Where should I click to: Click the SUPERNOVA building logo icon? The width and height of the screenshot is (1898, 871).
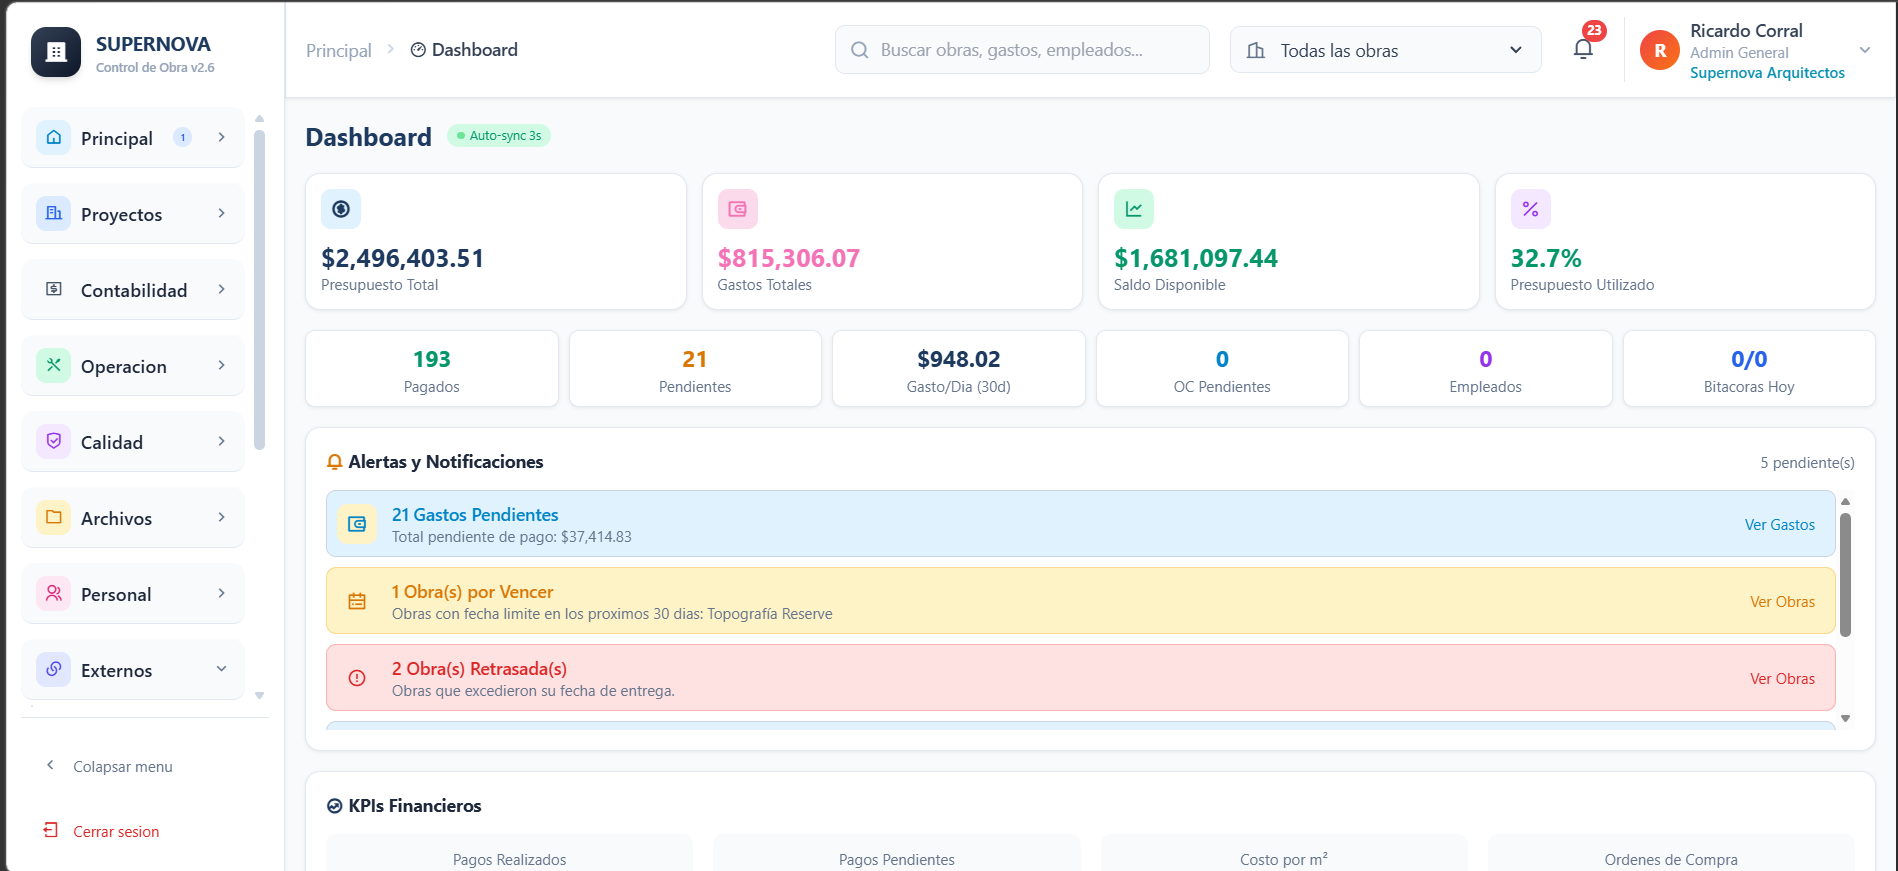coord(56,52)
